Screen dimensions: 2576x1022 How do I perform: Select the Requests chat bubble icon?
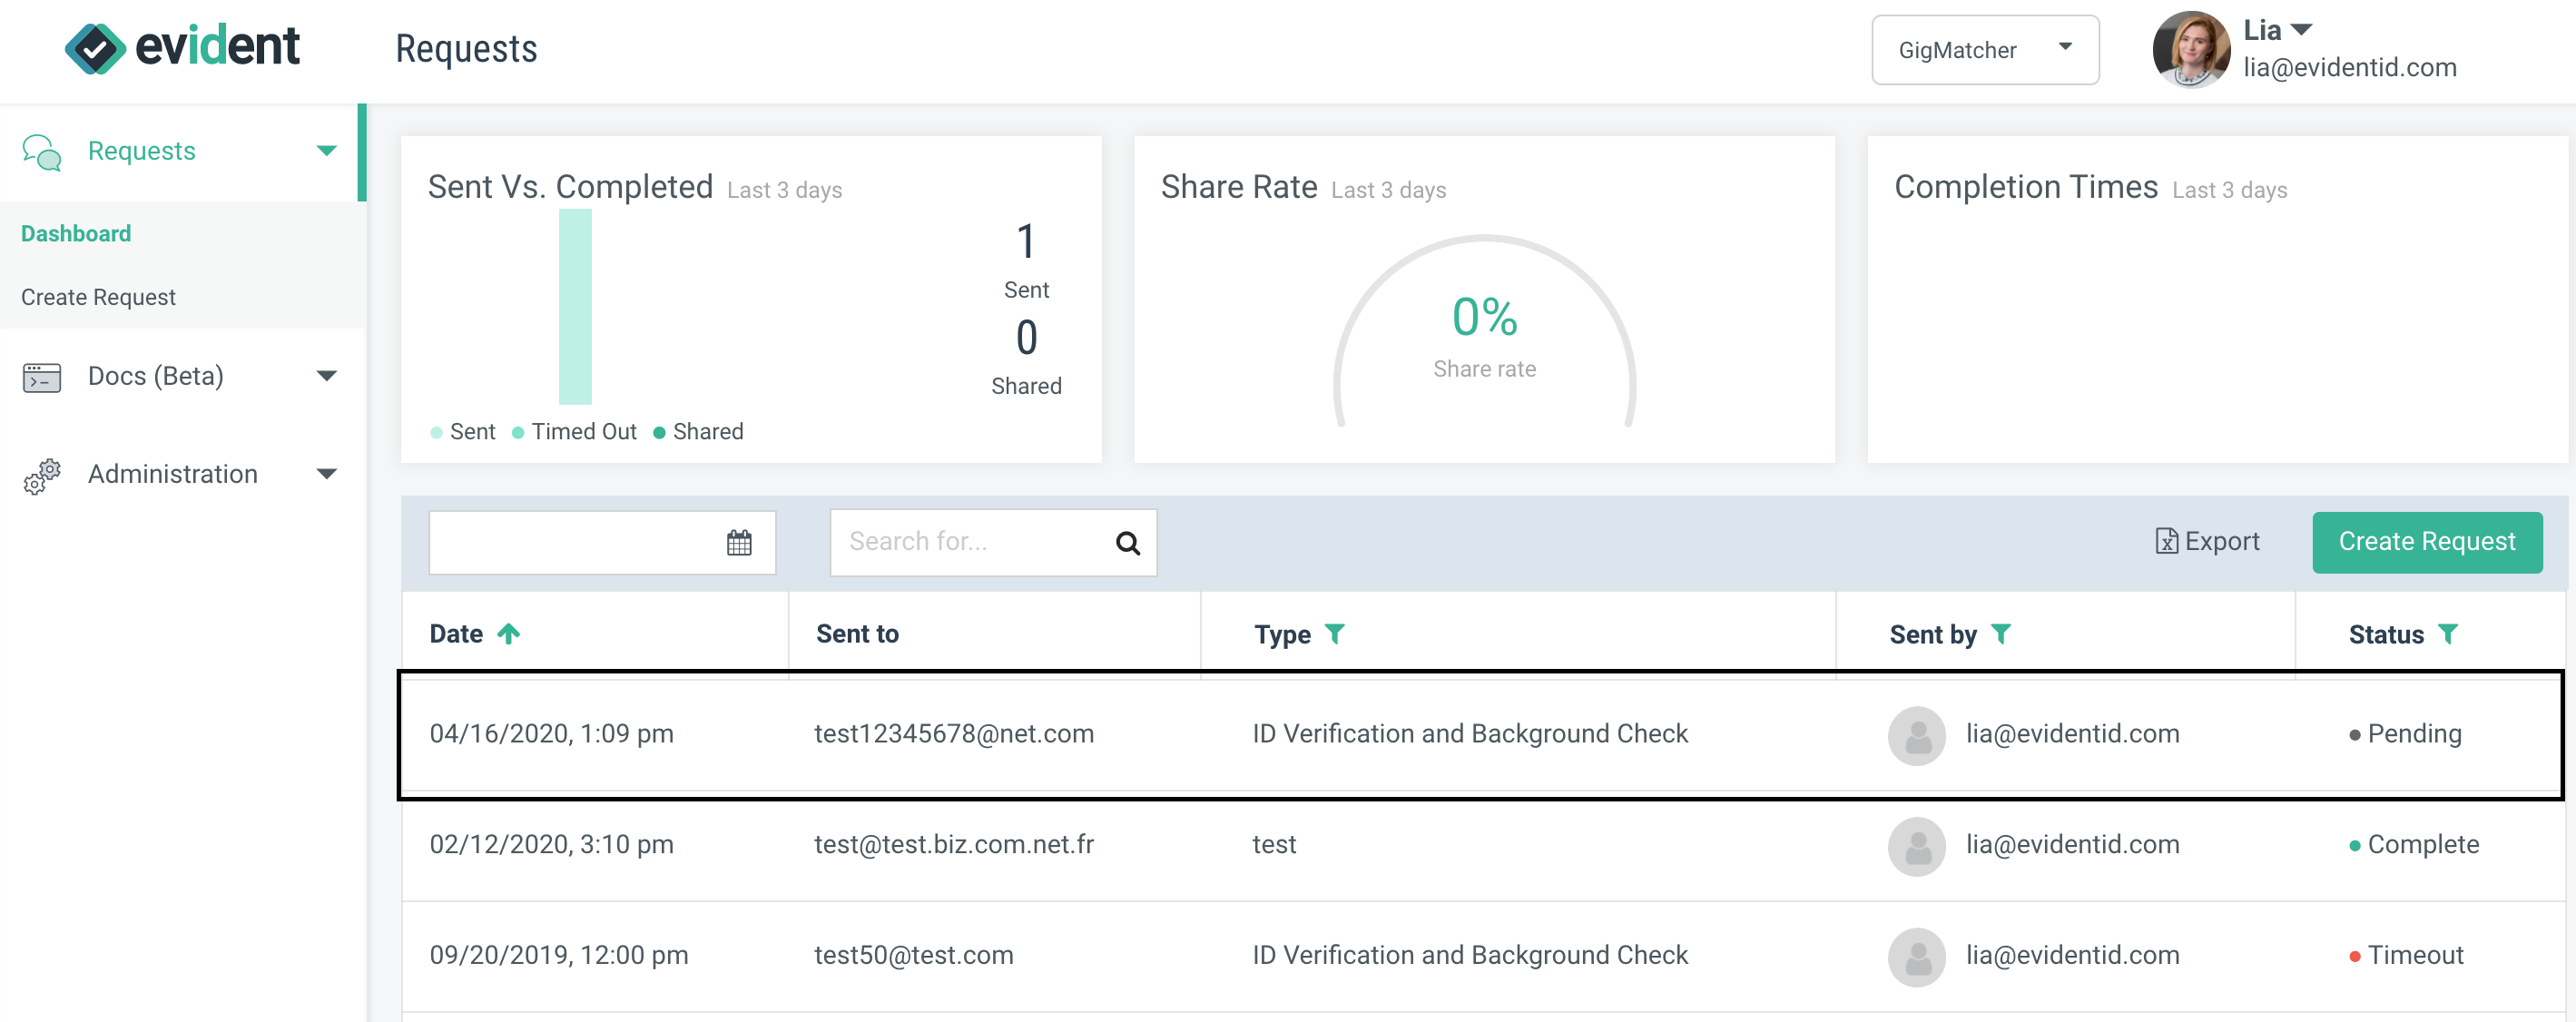pyautogui.click(x=41, y=151)
